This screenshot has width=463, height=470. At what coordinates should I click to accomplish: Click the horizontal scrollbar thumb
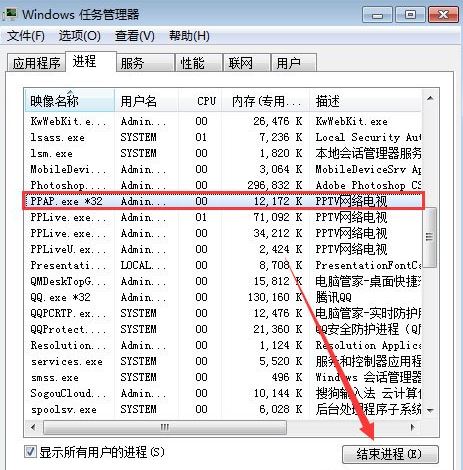[x=165, y=427]
